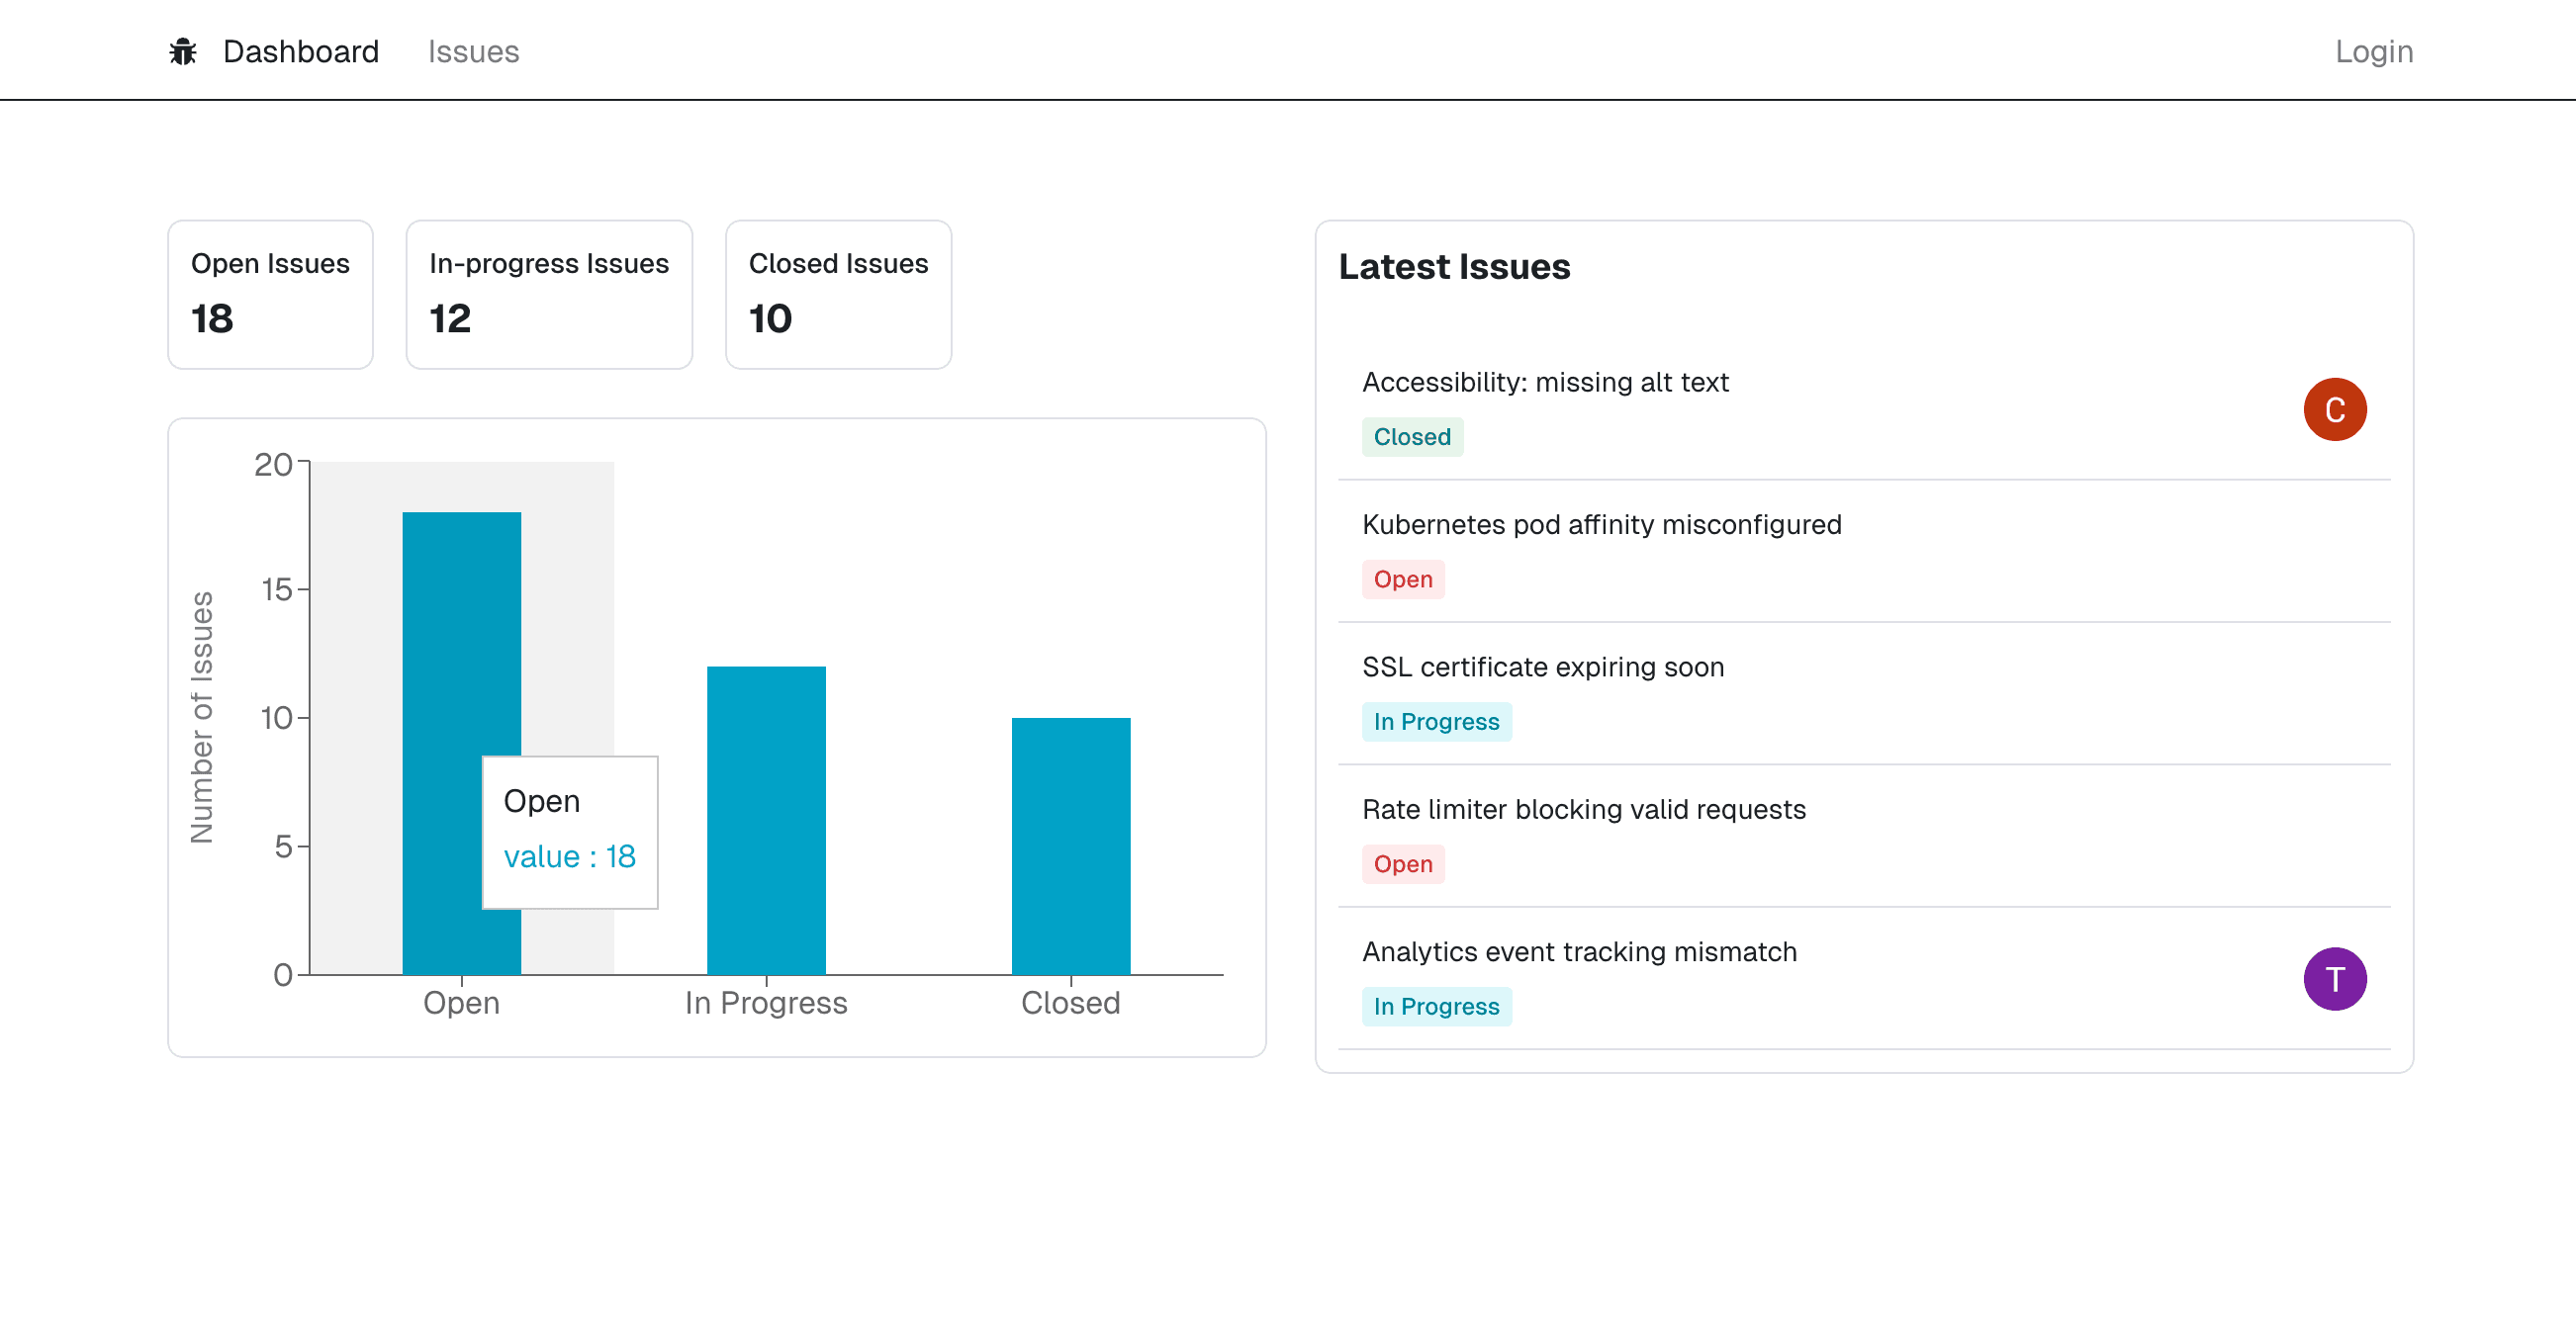Screen dimensions: 2576x1337
Task: Click the Login link
Action: (x=2372, y=51)
